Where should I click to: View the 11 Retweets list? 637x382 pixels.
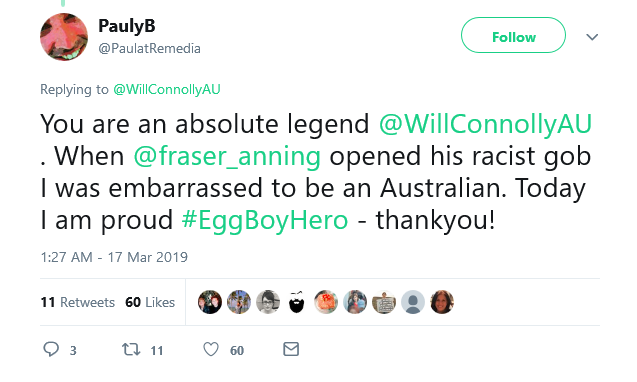pyautogui.click(x=78, y=302)
